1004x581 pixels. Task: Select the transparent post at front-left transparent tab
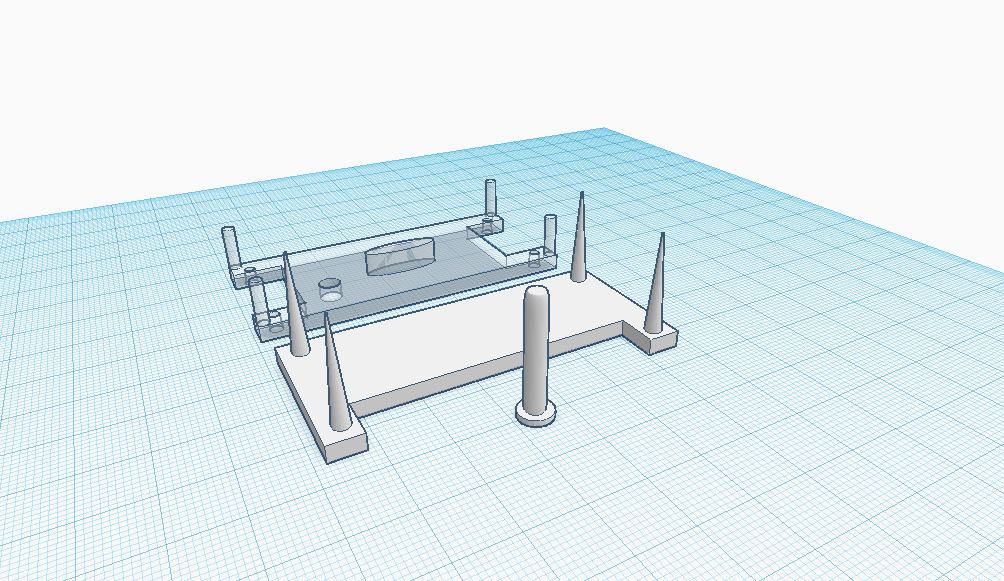259,300
